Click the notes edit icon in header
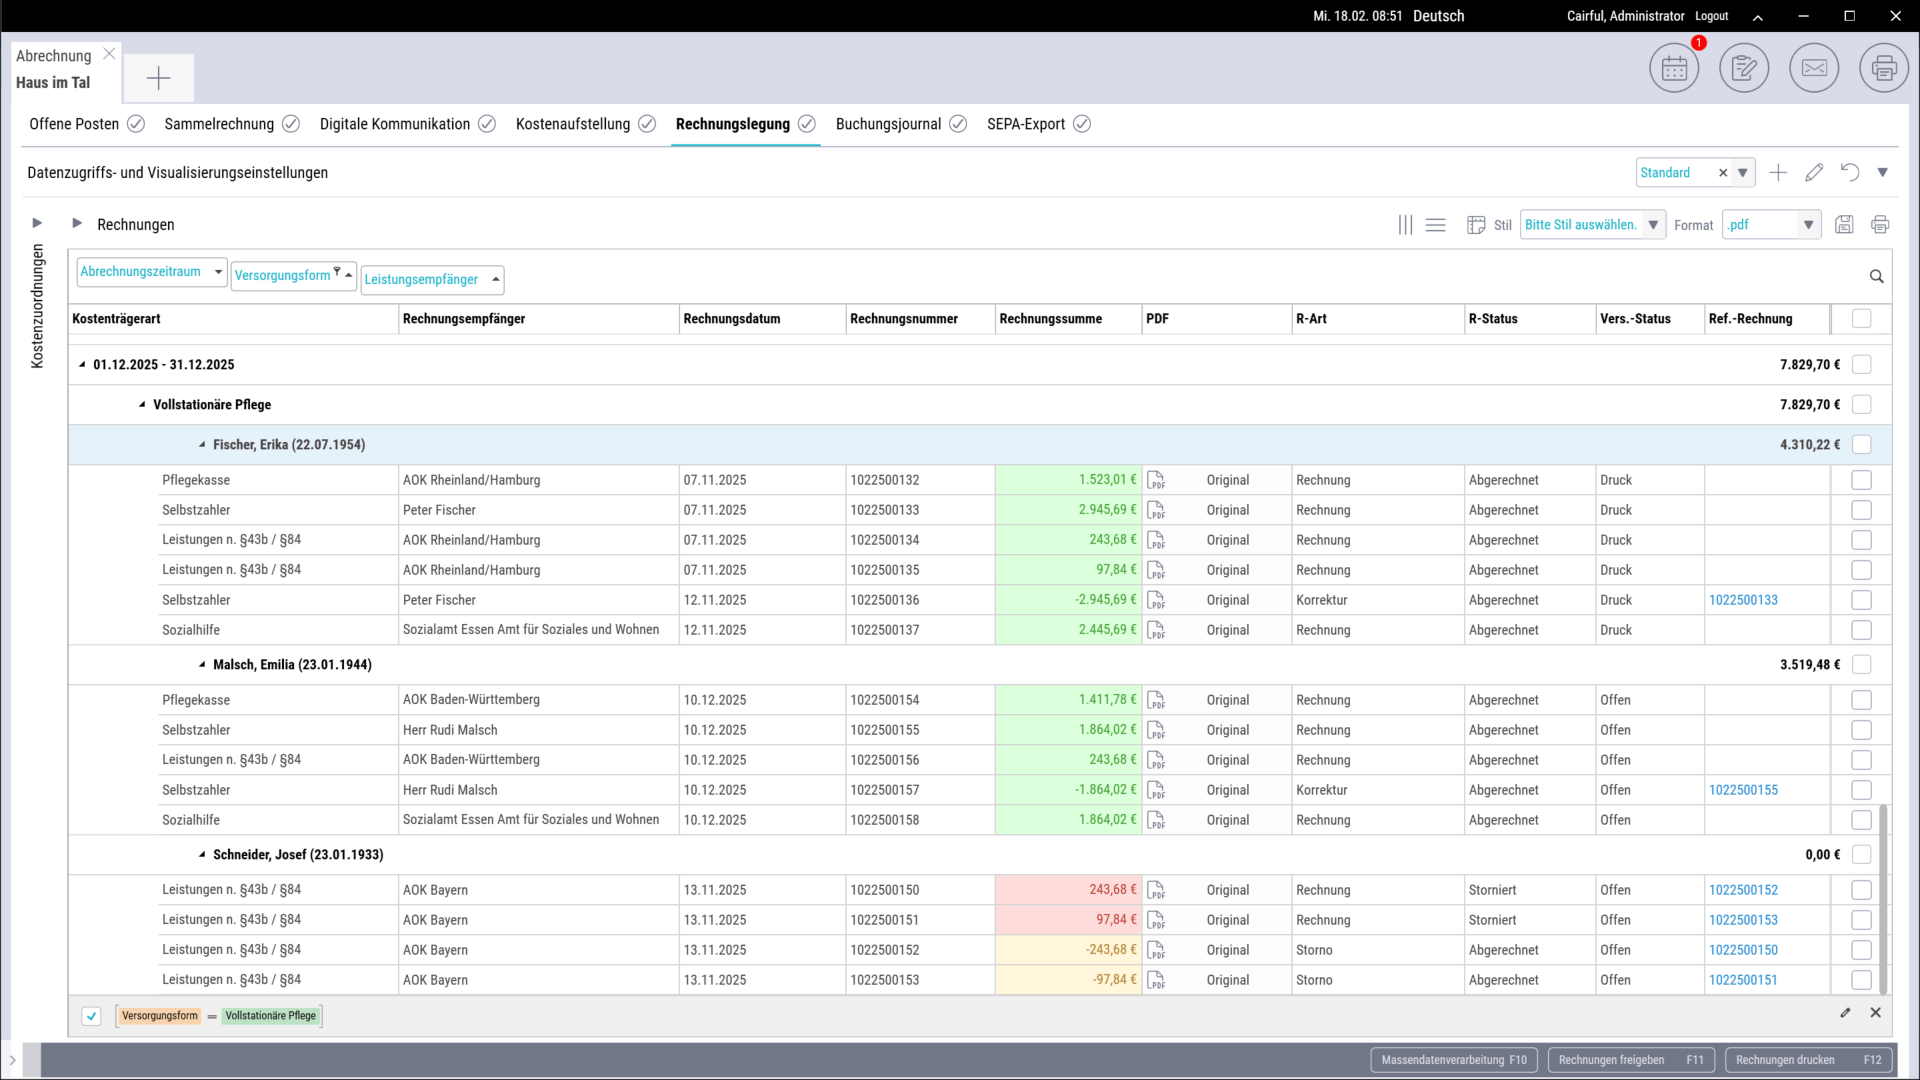Image resolution: width=1920 pixels, height=1080 pixels. 1743,68
